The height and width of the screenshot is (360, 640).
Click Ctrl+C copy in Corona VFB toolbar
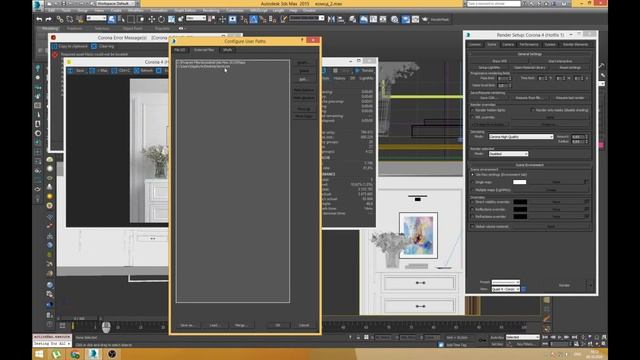(x=121, y=71)
